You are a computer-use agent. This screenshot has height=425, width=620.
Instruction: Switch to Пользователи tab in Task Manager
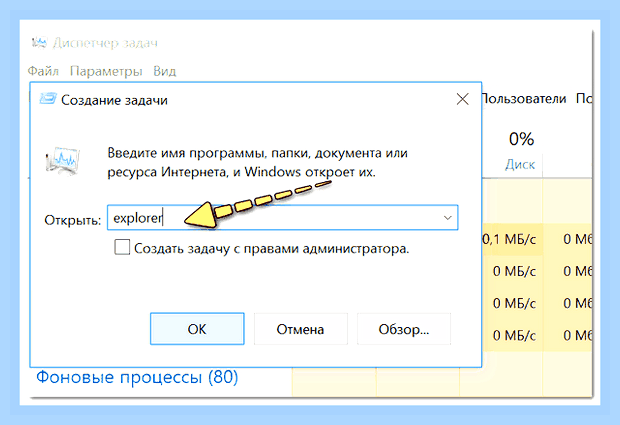[x=524, y=98]
